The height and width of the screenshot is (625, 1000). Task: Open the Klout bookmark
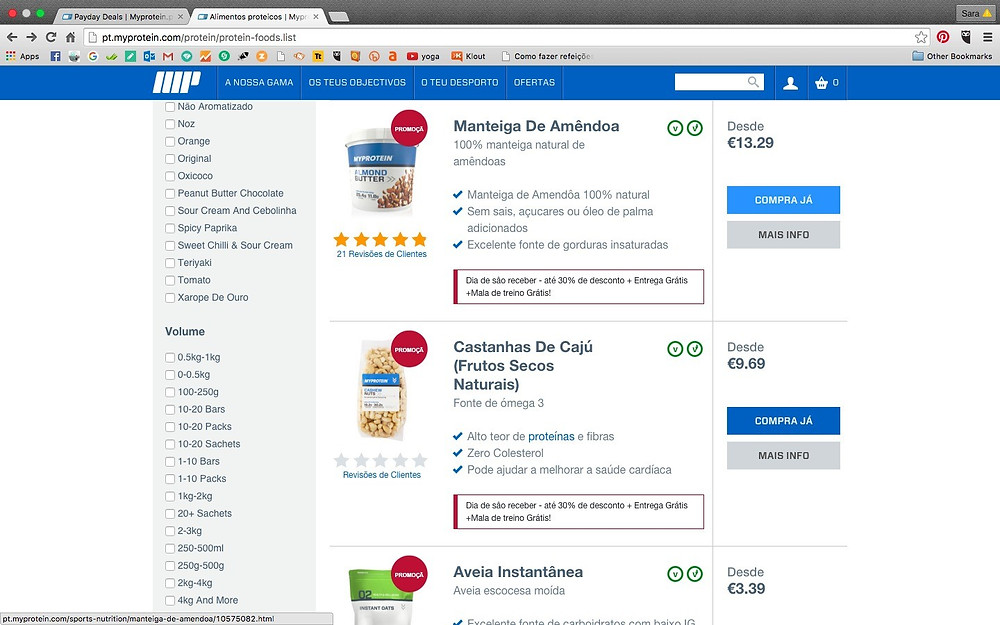pos(468,56)
